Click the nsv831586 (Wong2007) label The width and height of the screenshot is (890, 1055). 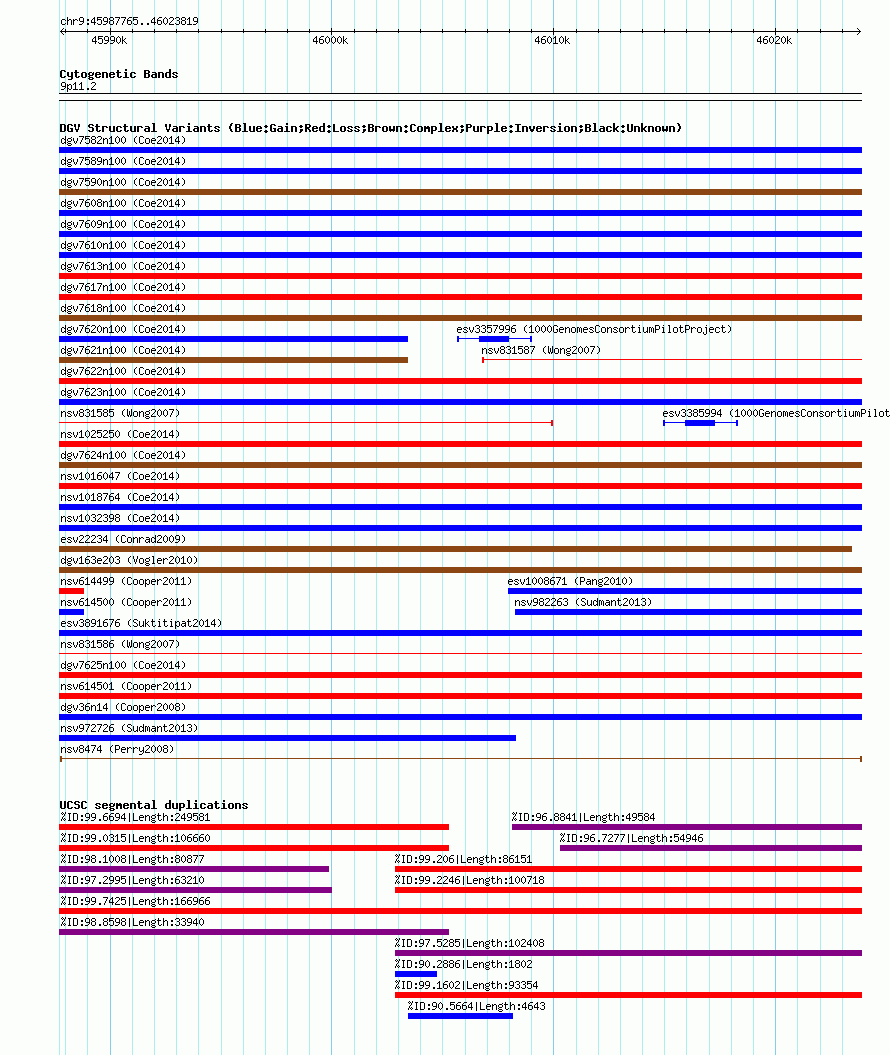pos(120,644)
